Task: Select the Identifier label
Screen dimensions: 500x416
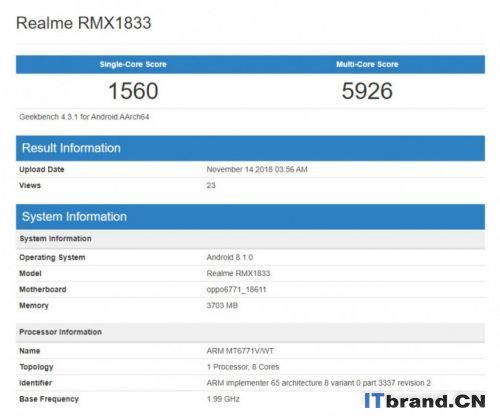Action: click(x=36, y=383)
